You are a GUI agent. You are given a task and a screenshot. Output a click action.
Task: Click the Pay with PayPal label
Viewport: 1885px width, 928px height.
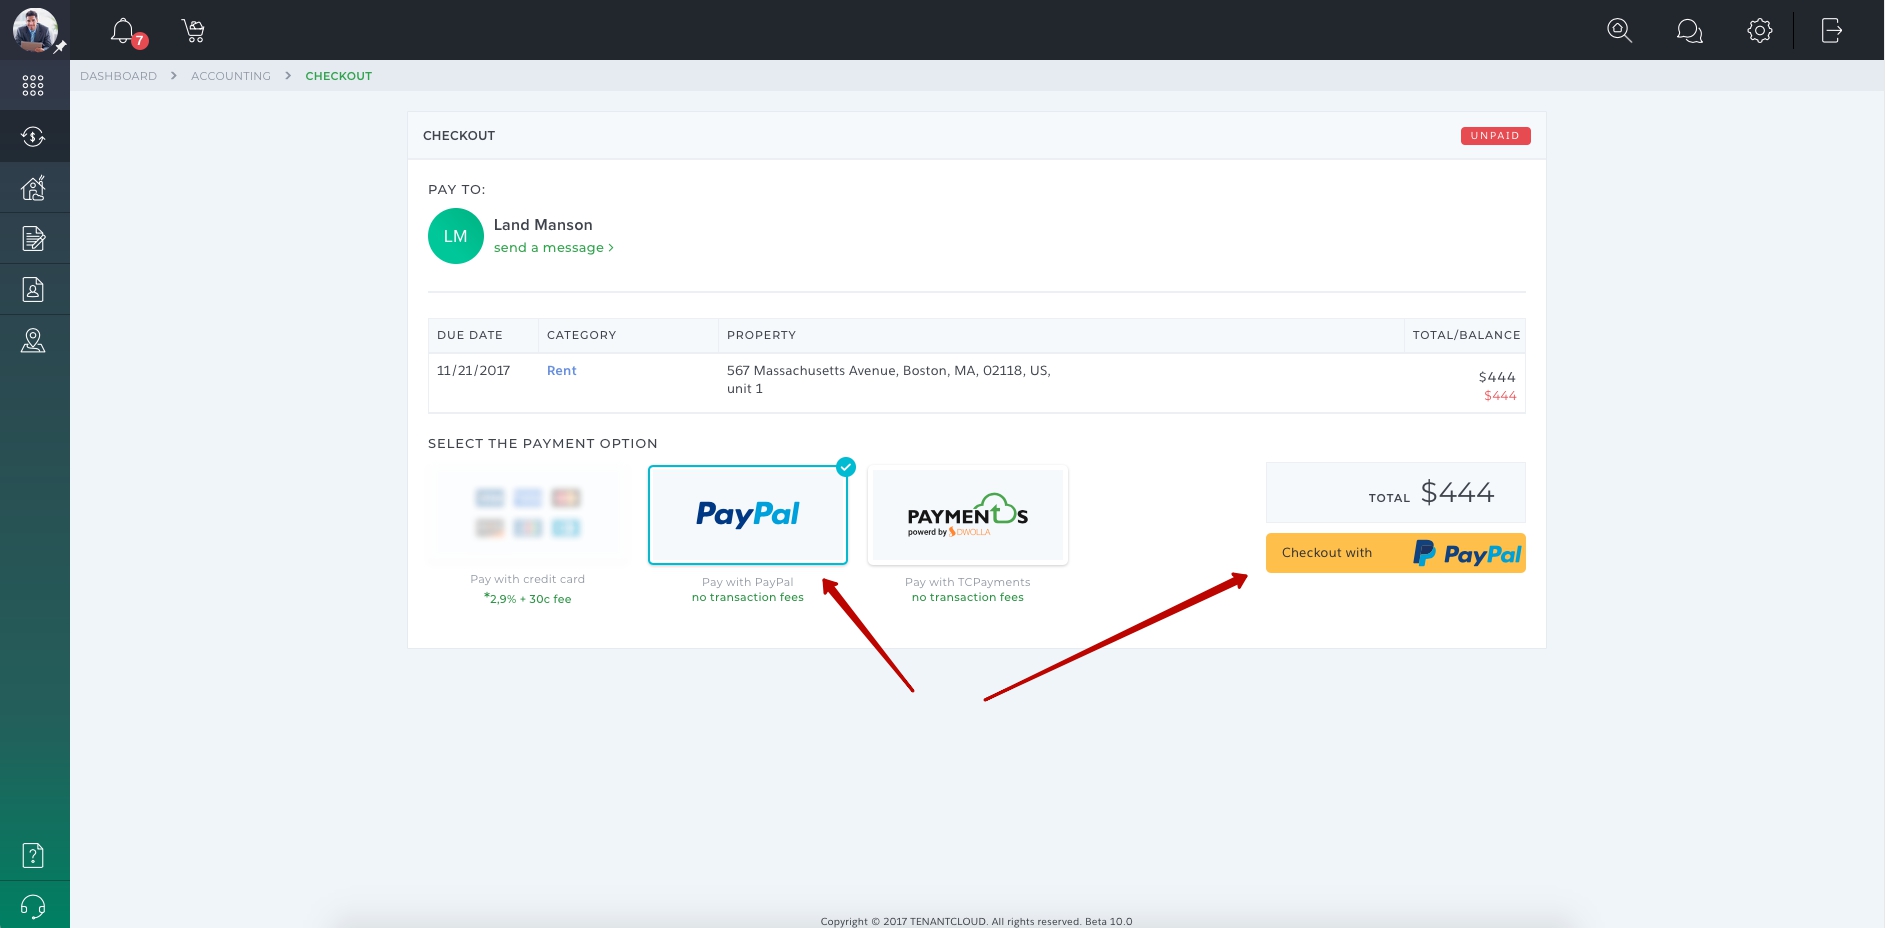[x=748, y=582]
